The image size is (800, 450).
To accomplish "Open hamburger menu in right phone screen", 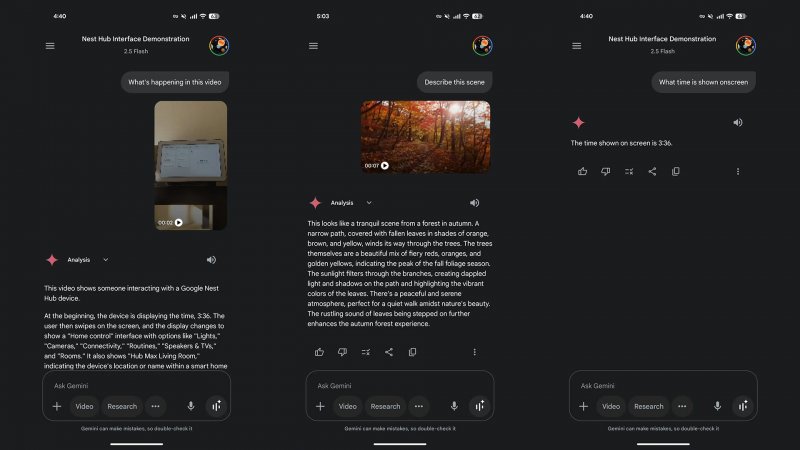I will tap(577, 46).
